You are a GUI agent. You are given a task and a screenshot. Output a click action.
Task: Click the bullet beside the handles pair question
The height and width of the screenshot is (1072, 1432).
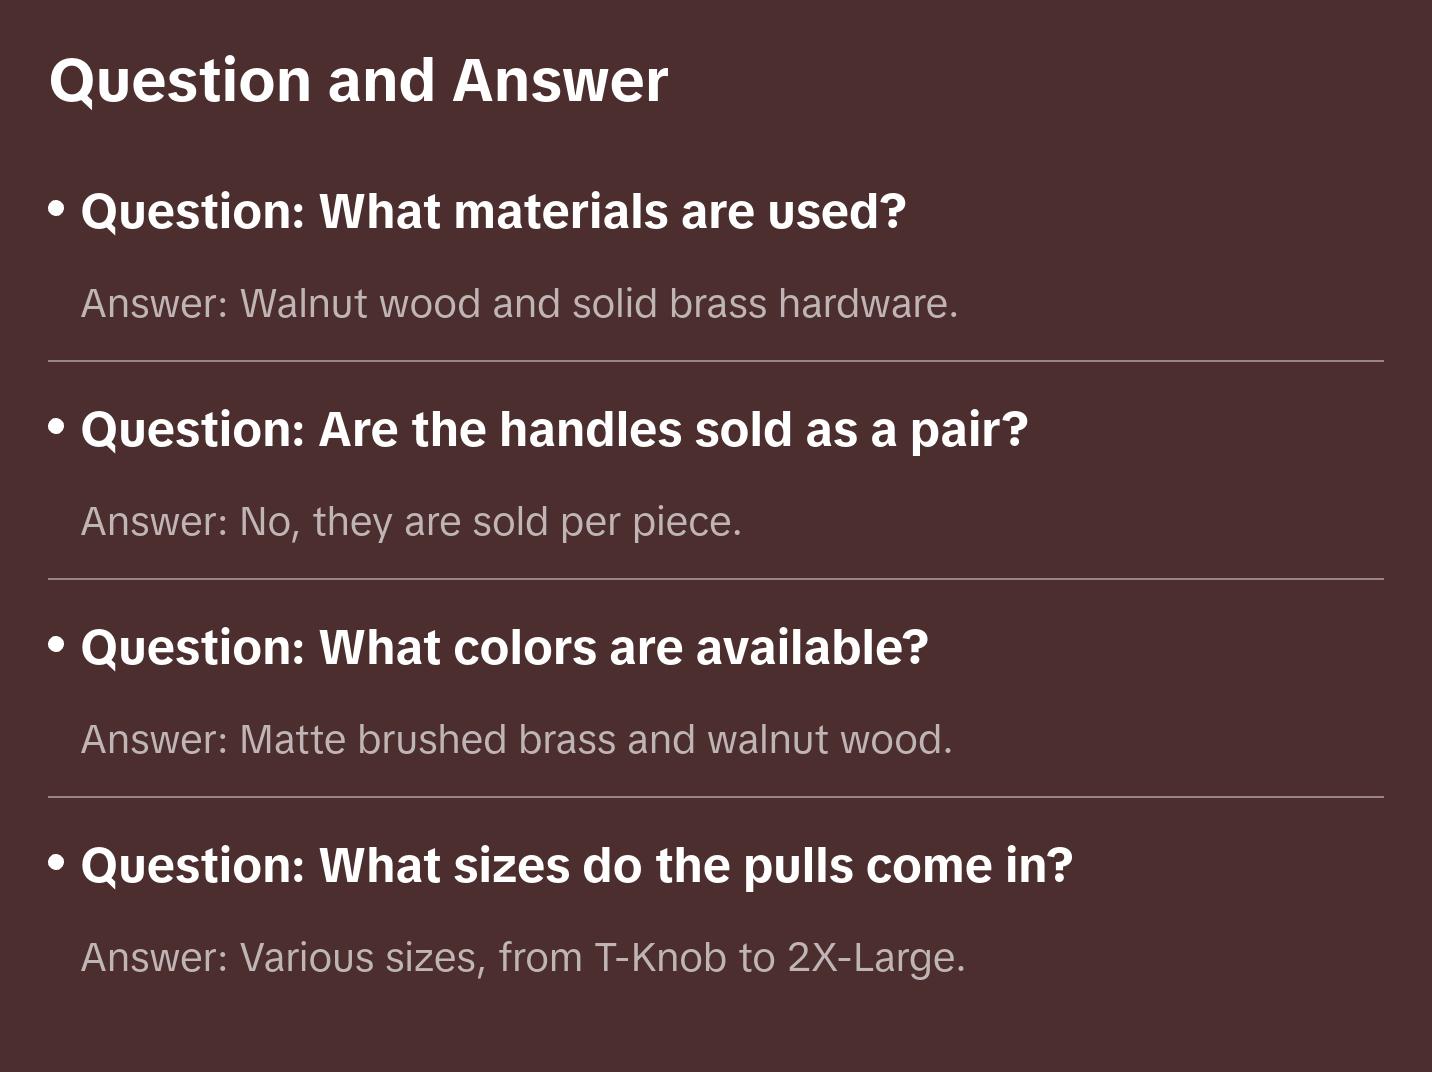click(x=57, y=427)
